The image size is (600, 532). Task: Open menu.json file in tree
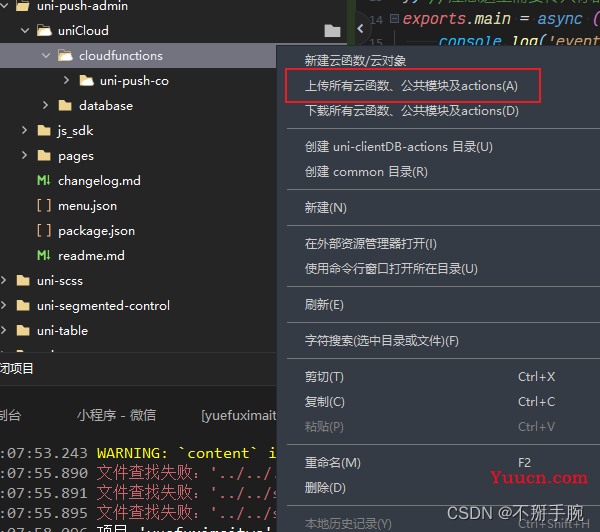point(87,206)
